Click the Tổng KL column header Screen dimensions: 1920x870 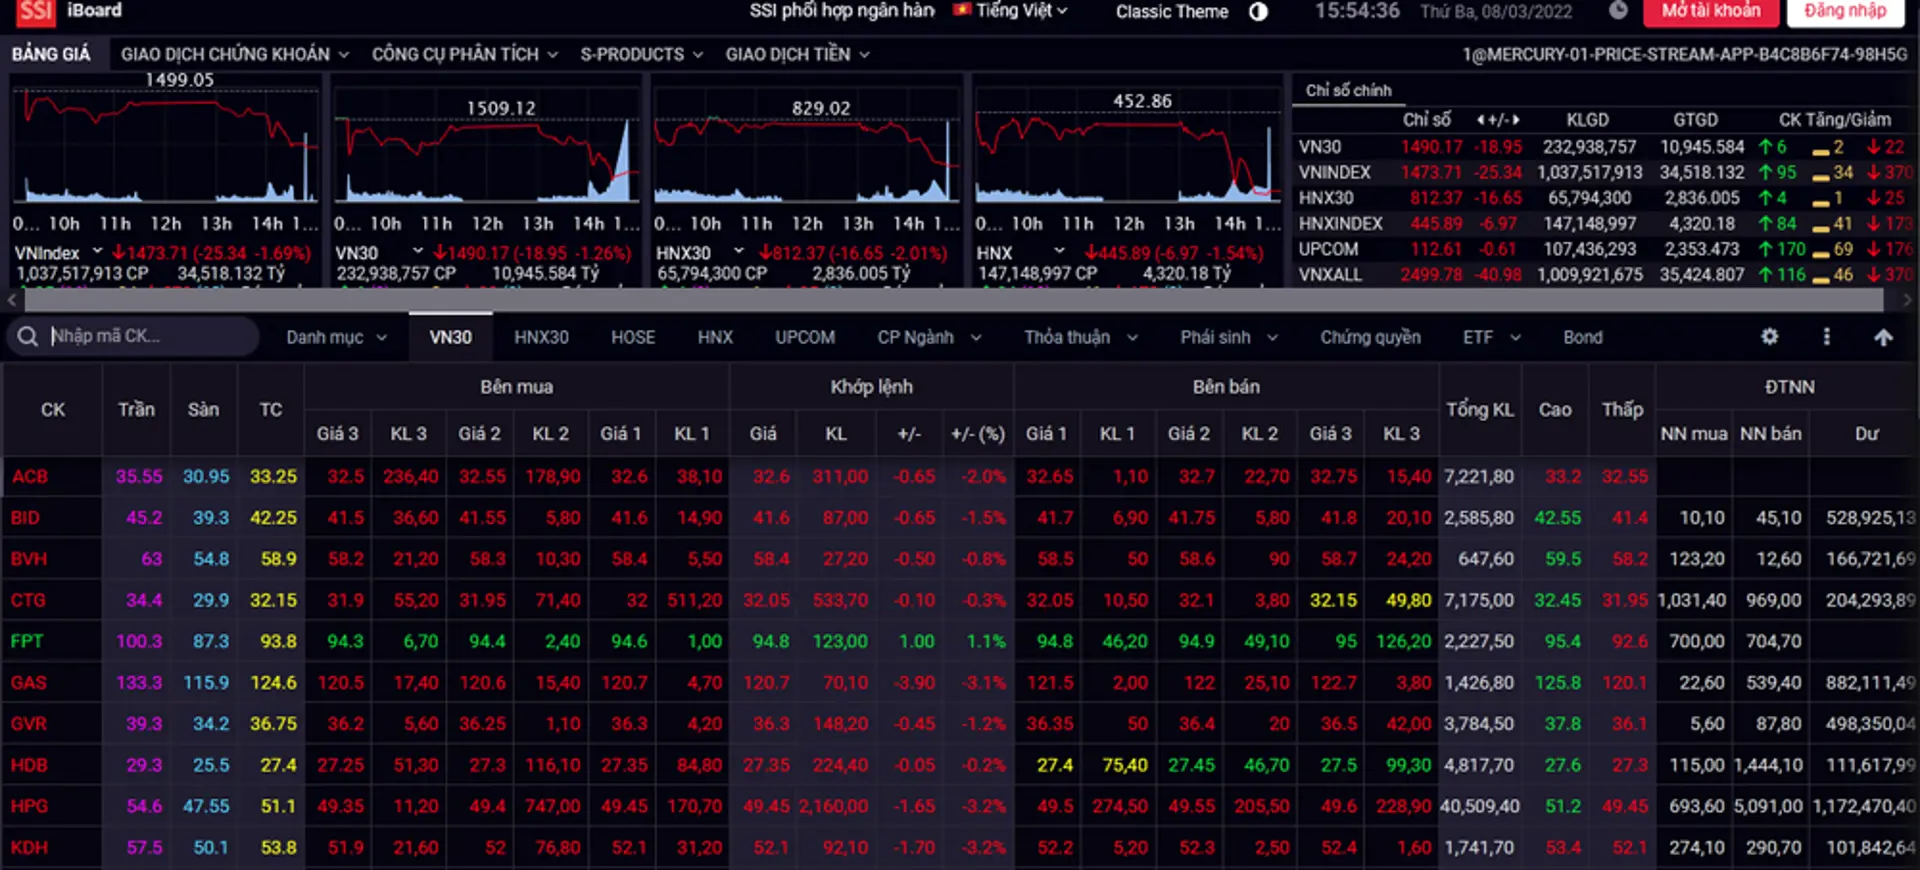[1480, 410]
